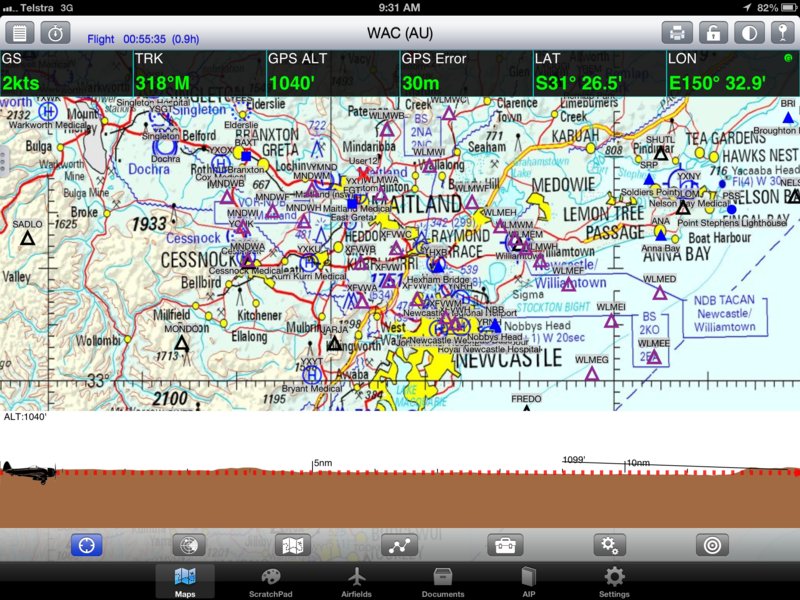Tap the stopwatch timer icon

pos(55,33)
